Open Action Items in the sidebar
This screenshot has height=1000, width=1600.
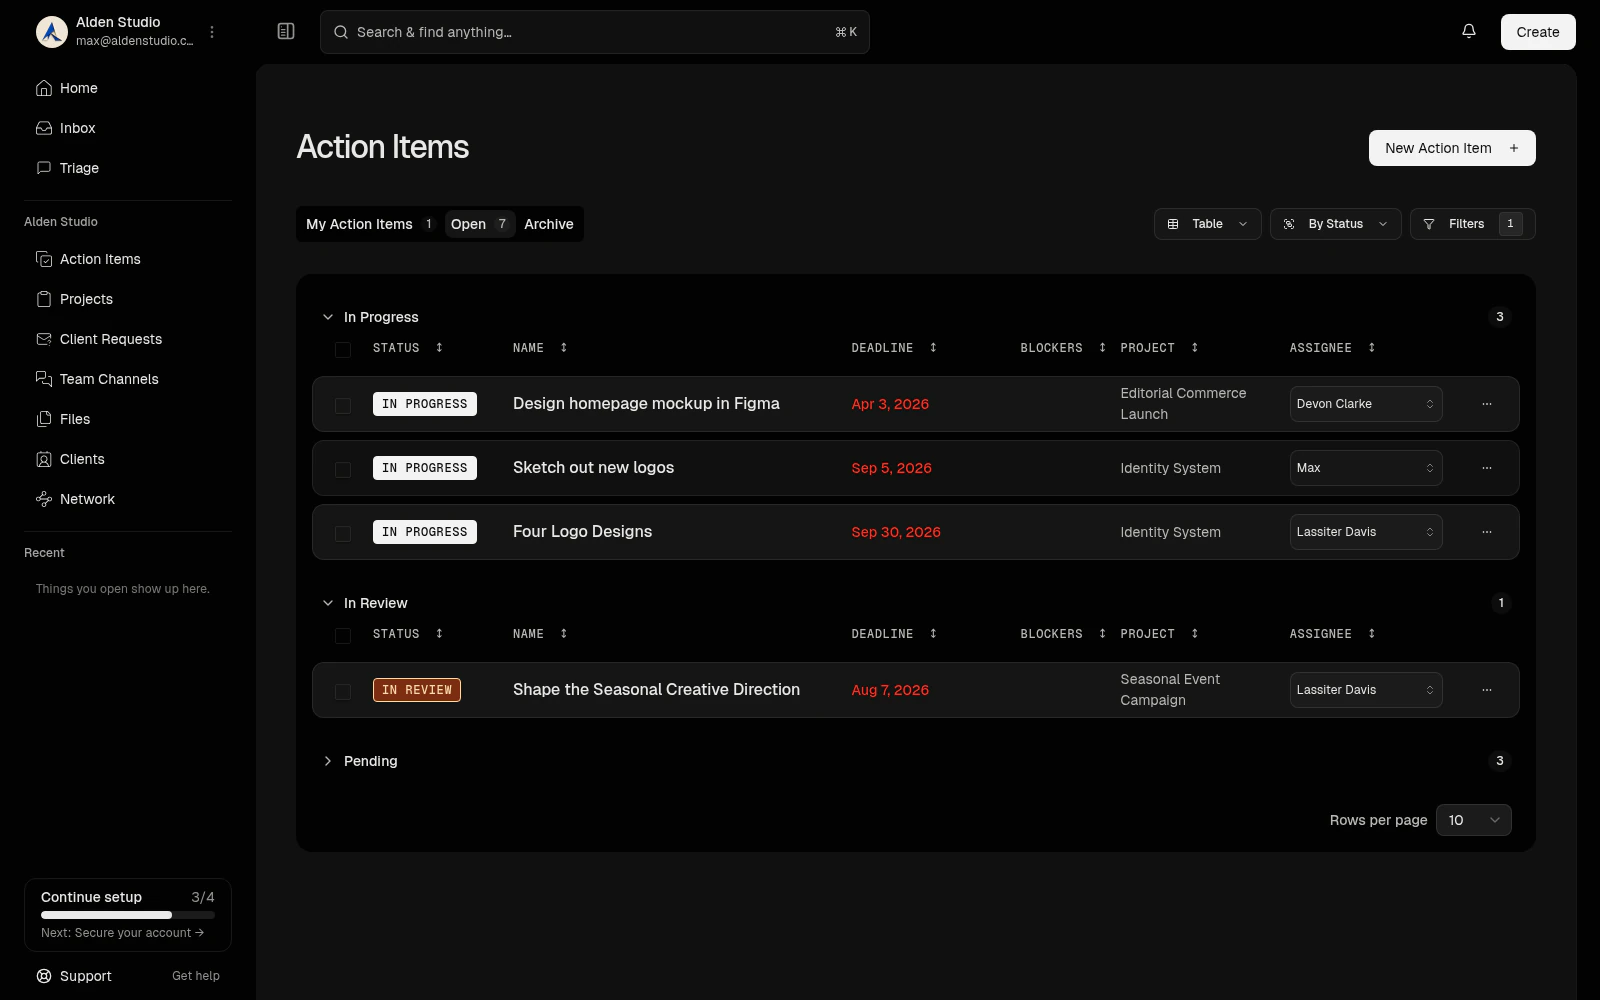[x=128, y=259]
